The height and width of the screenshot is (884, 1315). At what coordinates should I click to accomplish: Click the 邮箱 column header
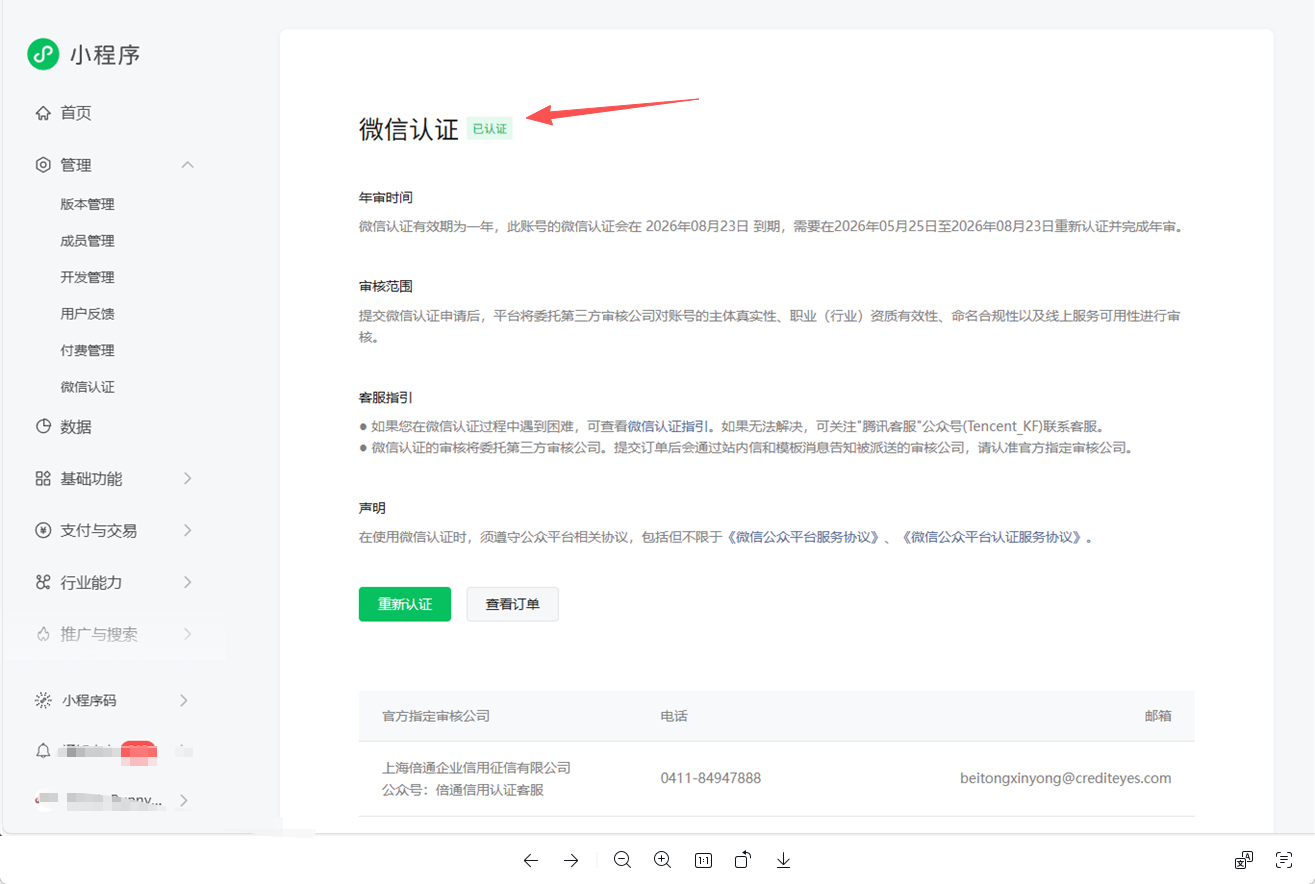(1158, 716)
